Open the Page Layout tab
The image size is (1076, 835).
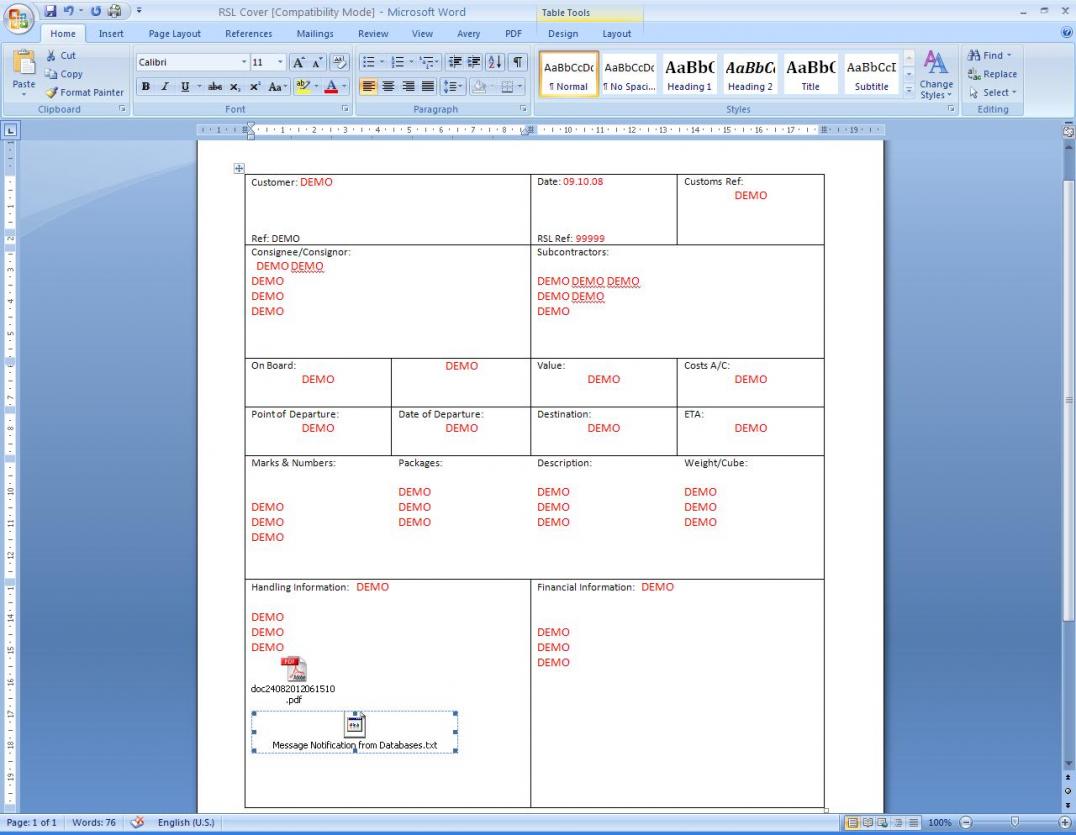pyautogui.click(x=174, y=34)
